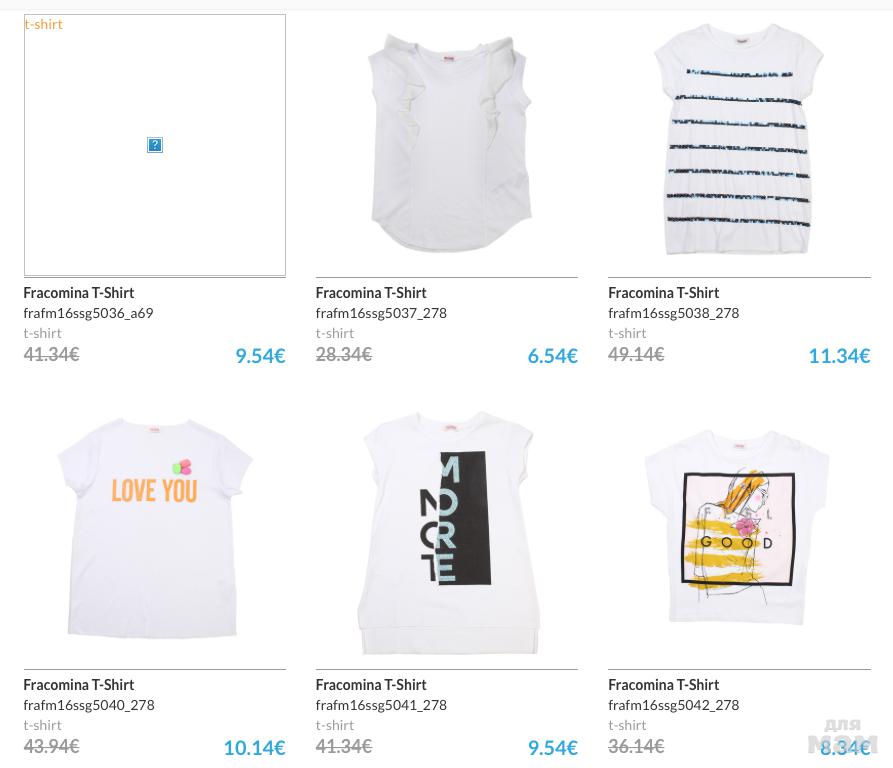Click the broken image question mark icon

pos(155,145)
